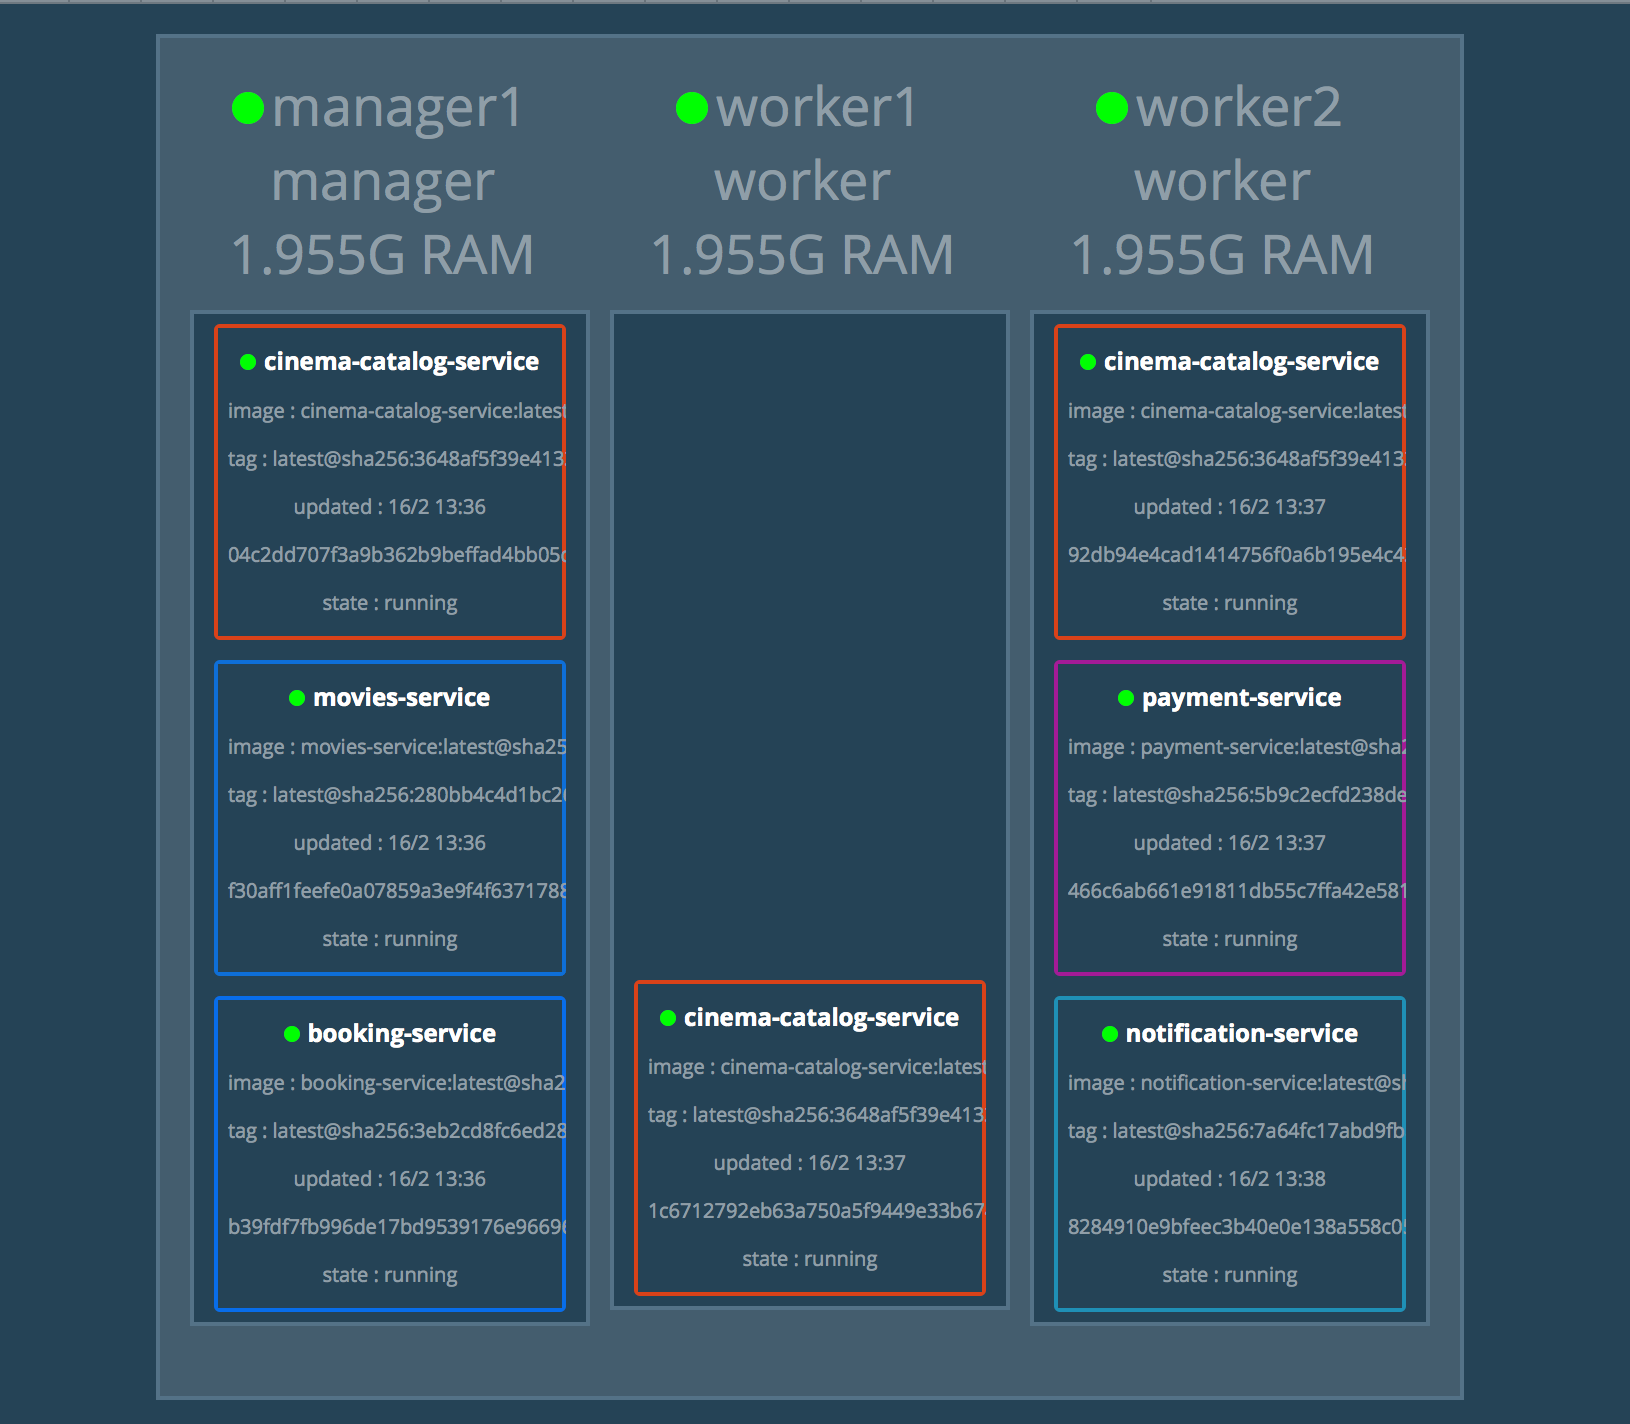The height and width of the screenshot is (1424, 1630).
Task: Click the green status dot beside manager1
Action: click(x=248, y=105)
